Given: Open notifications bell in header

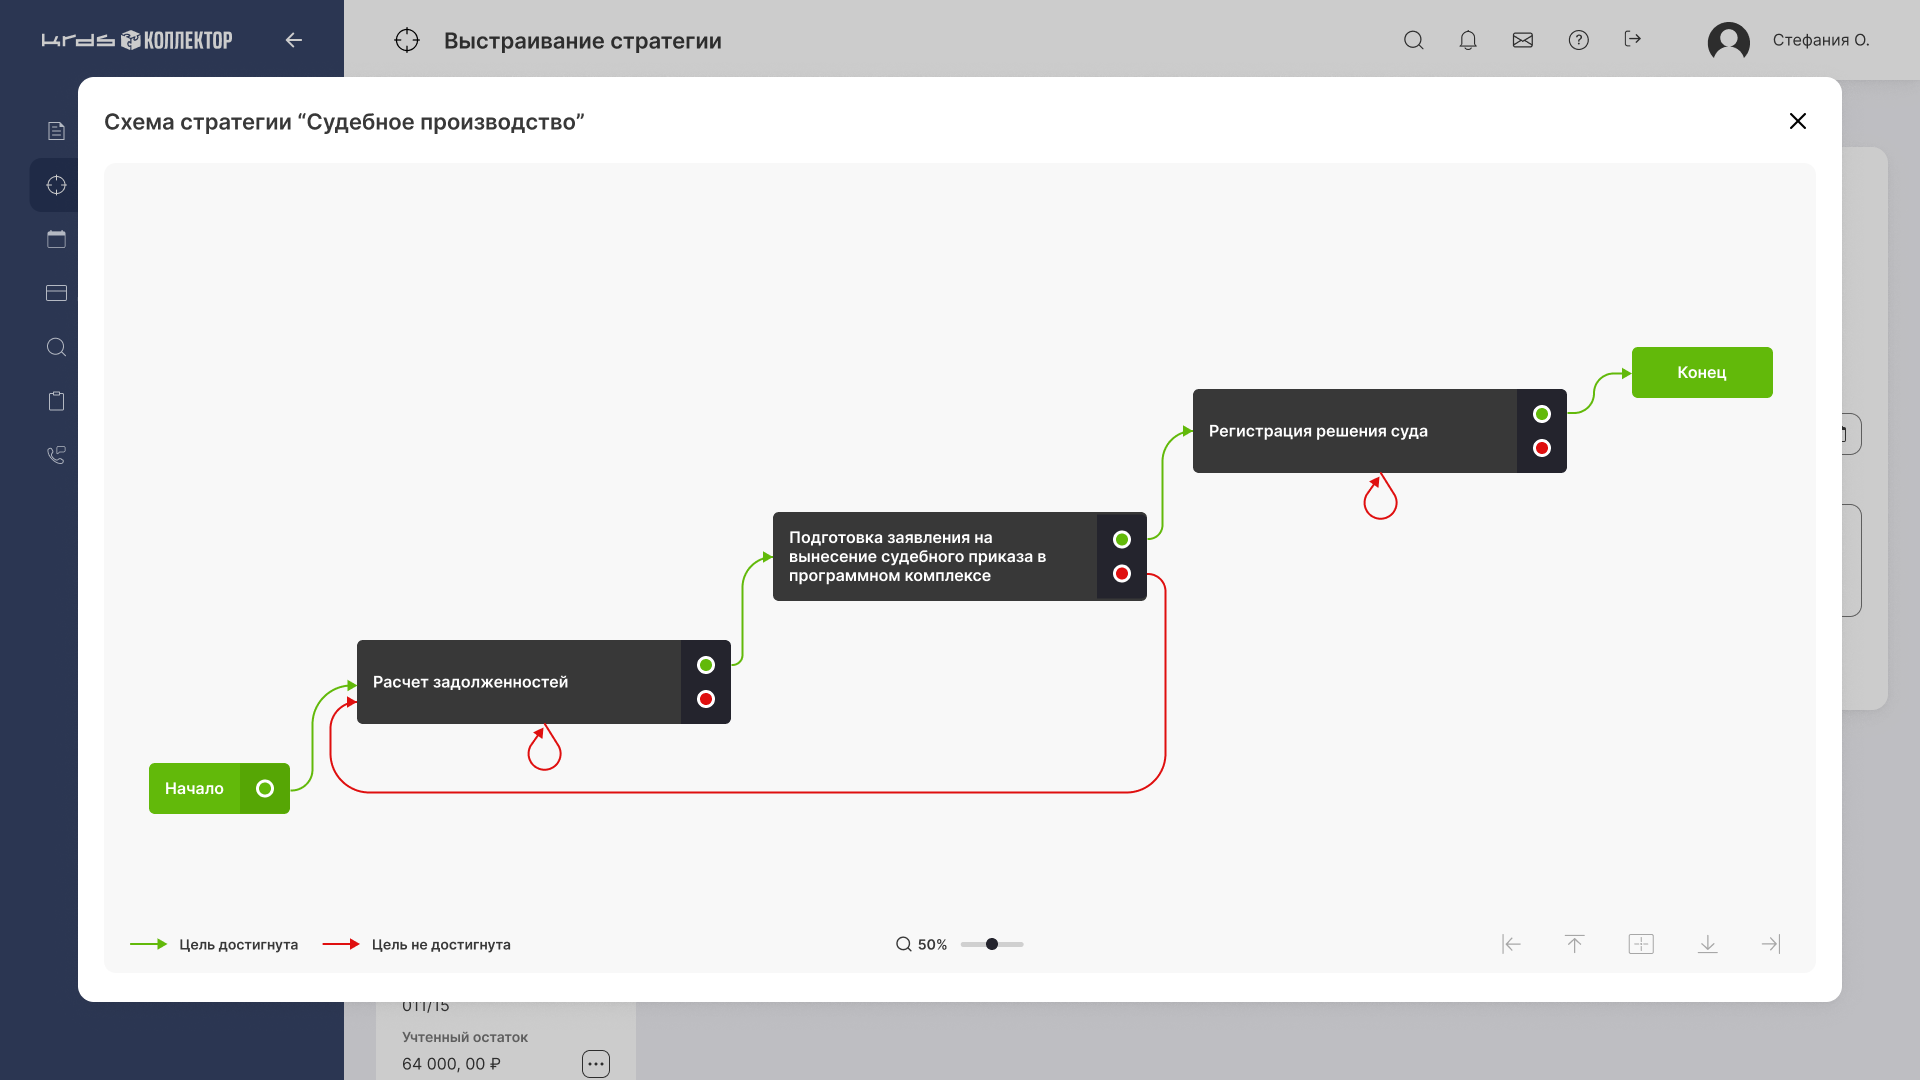Looking at the screenshot, I should (x=1468, y=40).
